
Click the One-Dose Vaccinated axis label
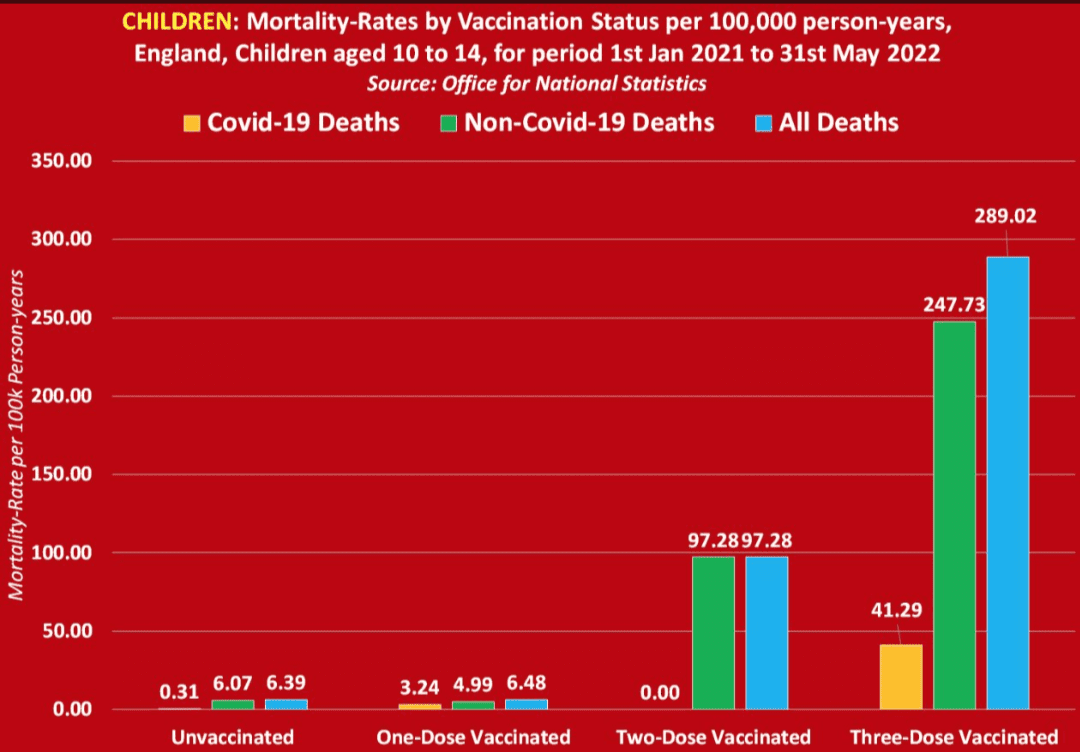click(x=473, y=737)
